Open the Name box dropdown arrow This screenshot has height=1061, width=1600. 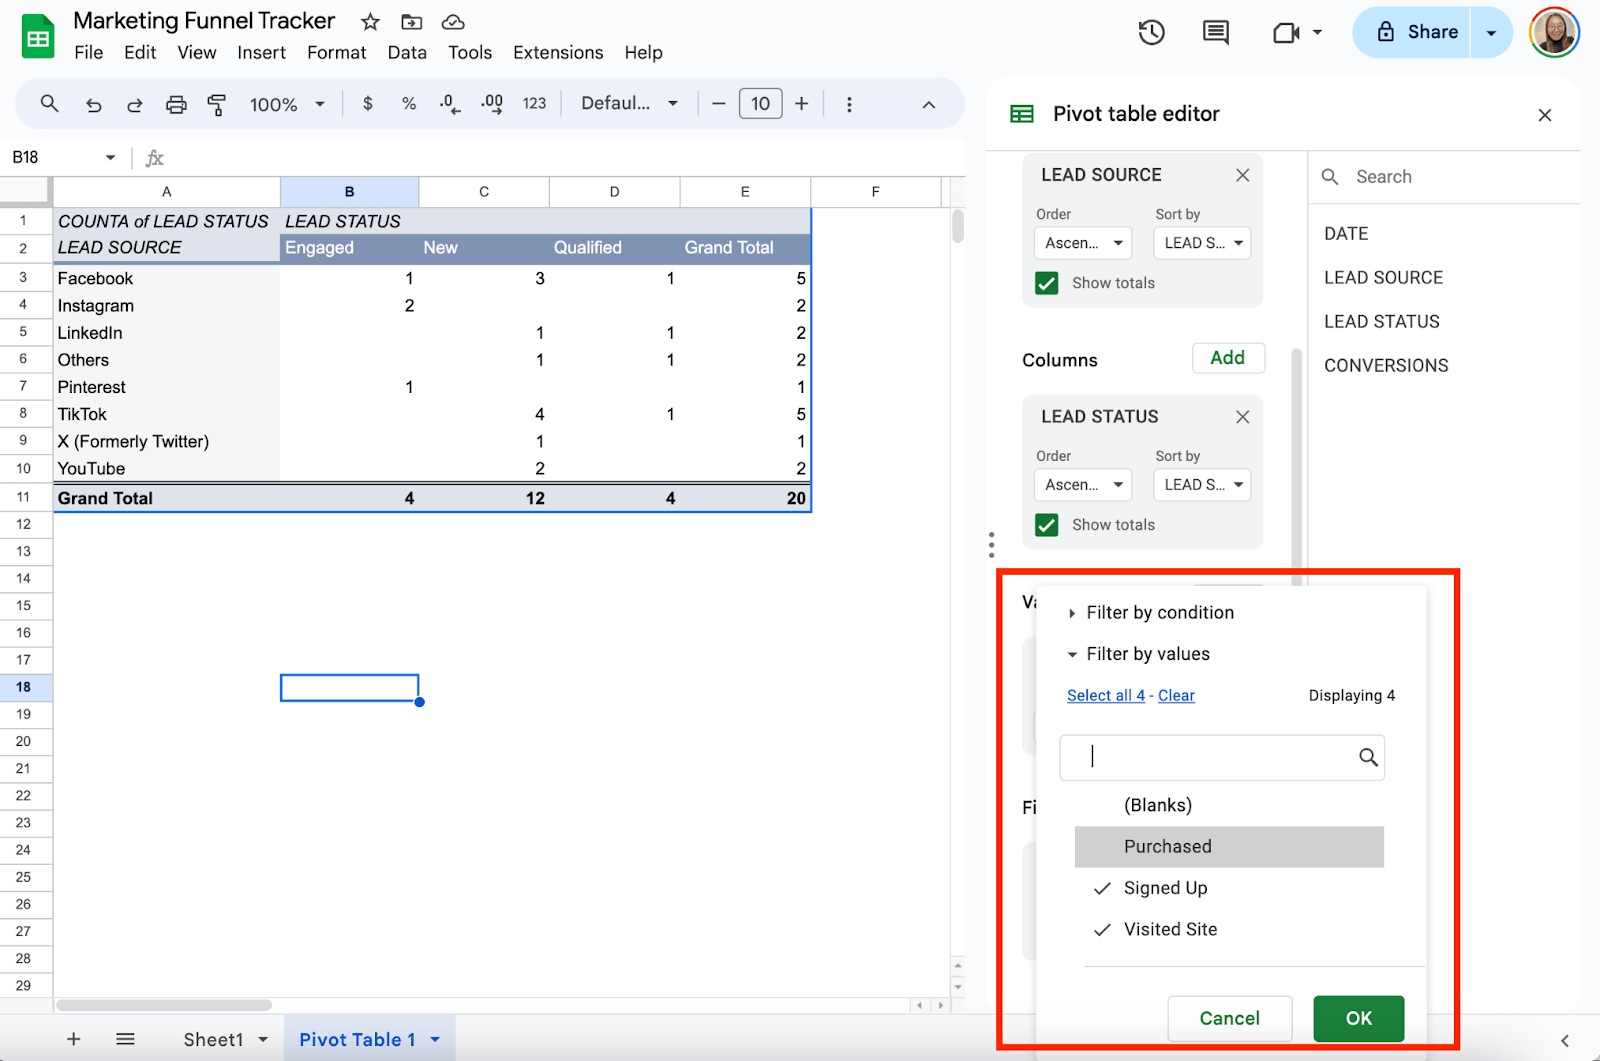pos(110,157)
